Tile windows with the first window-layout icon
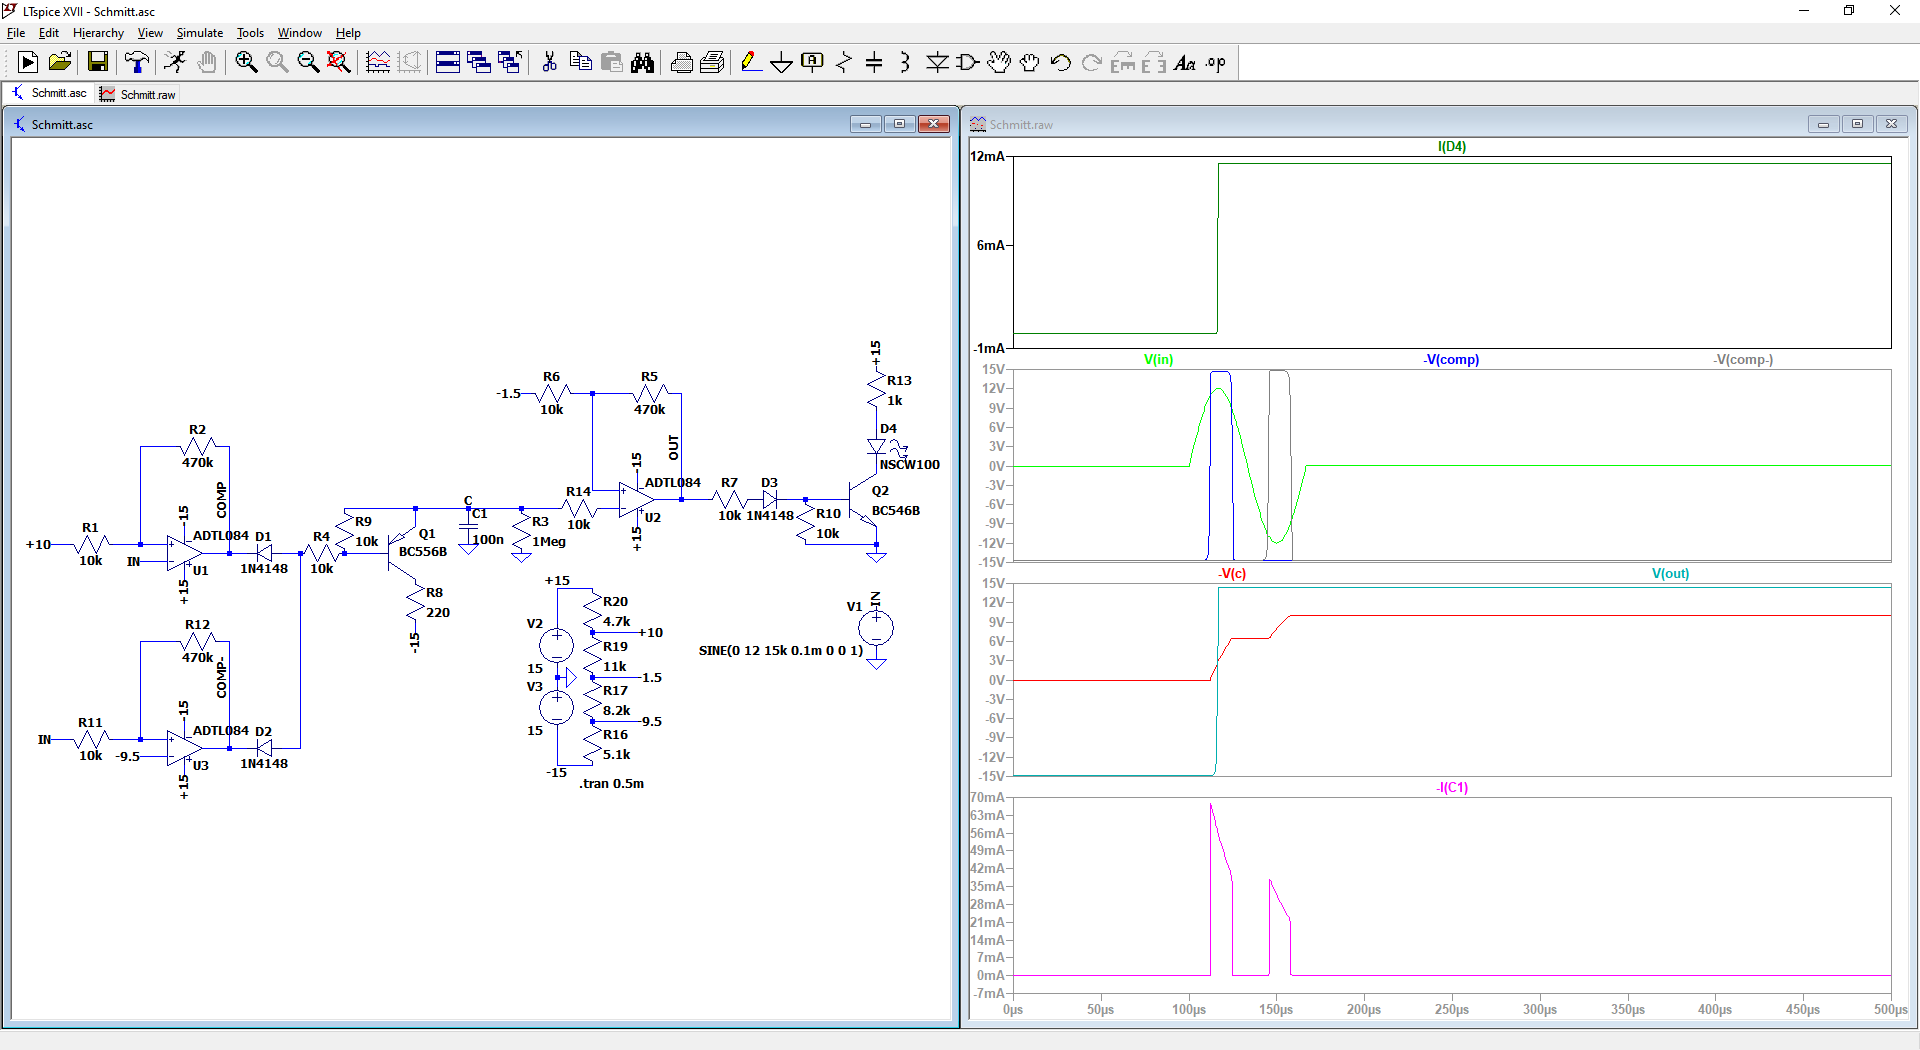1920x1050 pixels. click(x=448, y=63)
